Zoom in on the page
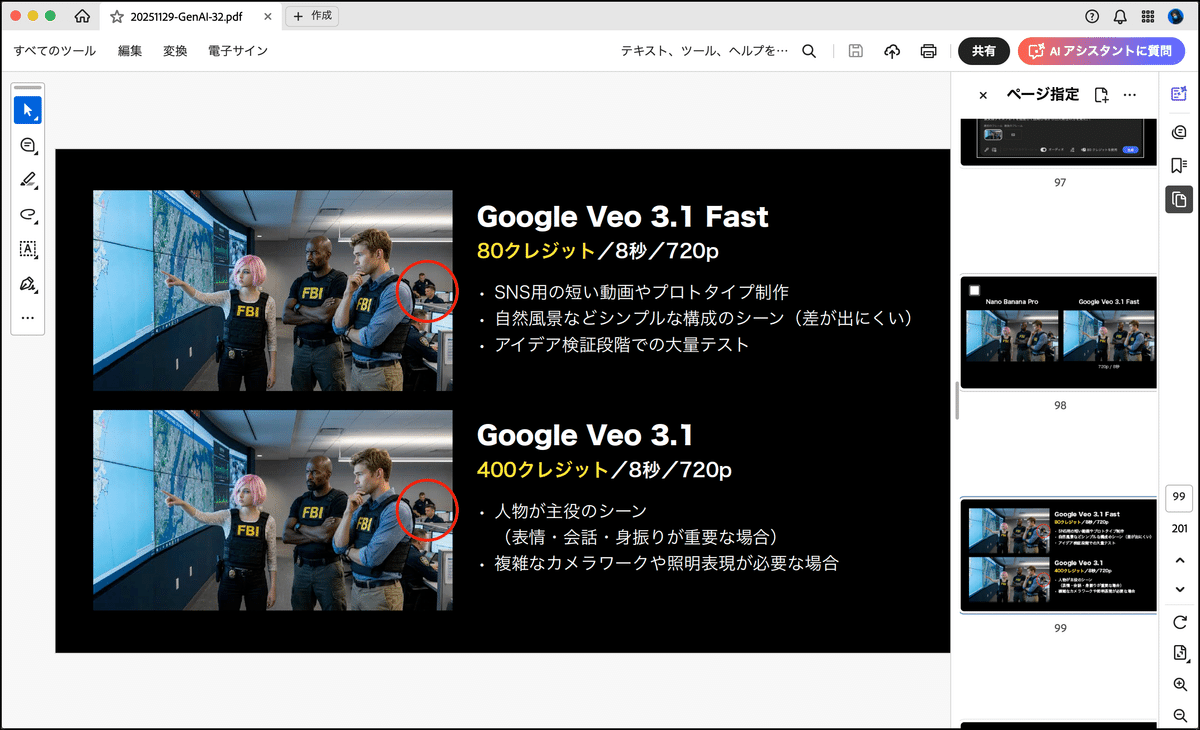The width and height of the screenshot is (1200, 730). coord(1179,685)
